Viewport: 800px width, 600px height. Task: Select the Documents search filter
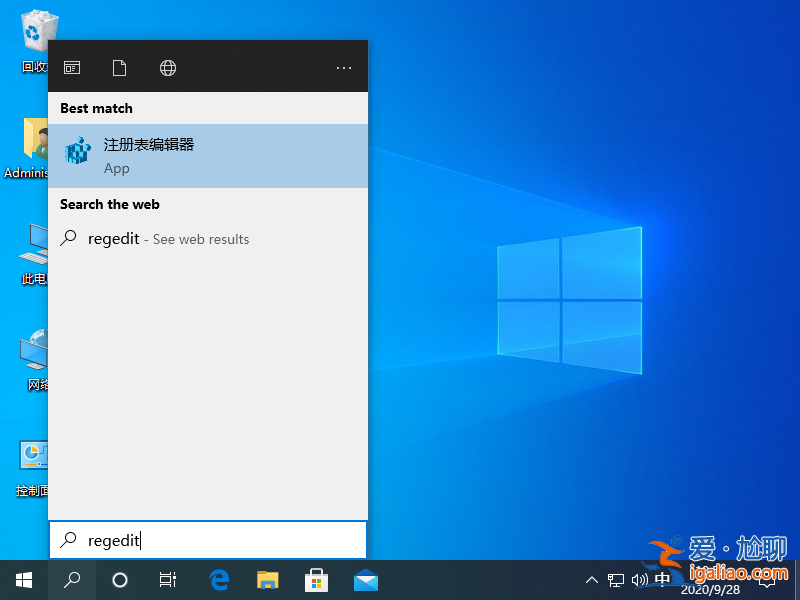[x=120, y=67]
